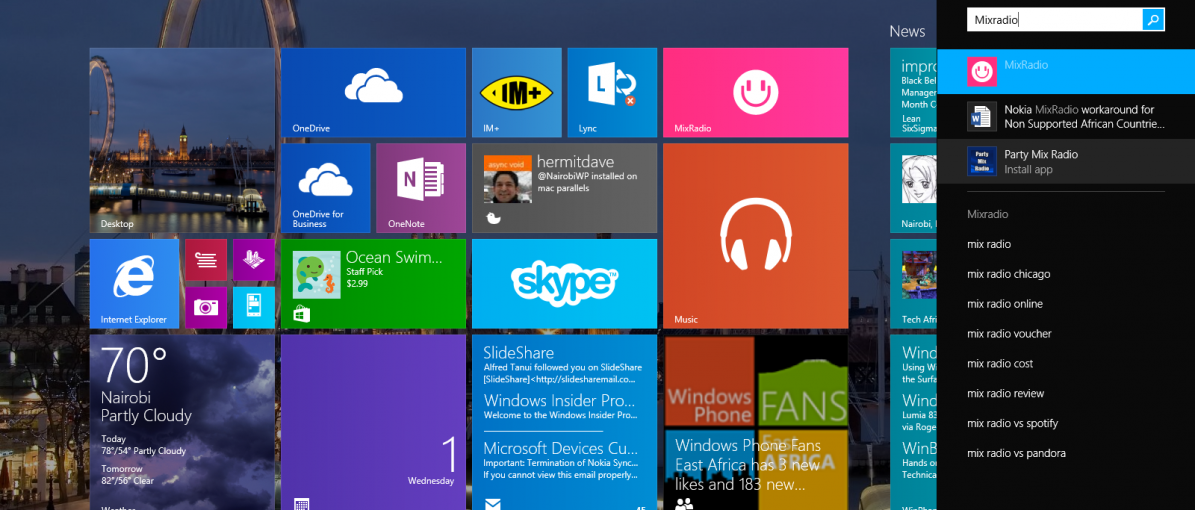Open the small red Reading List tile
The image size is (1195, 510).
pyautogui.click(x=206, y=260)
